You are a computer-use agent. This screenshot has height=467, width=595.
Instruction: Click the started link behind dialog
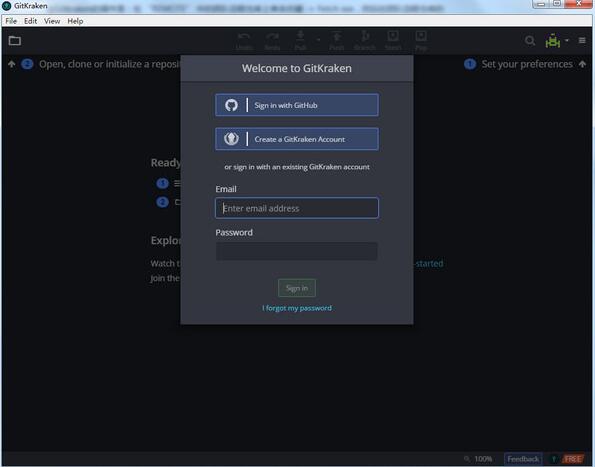[x=429, y=263]
